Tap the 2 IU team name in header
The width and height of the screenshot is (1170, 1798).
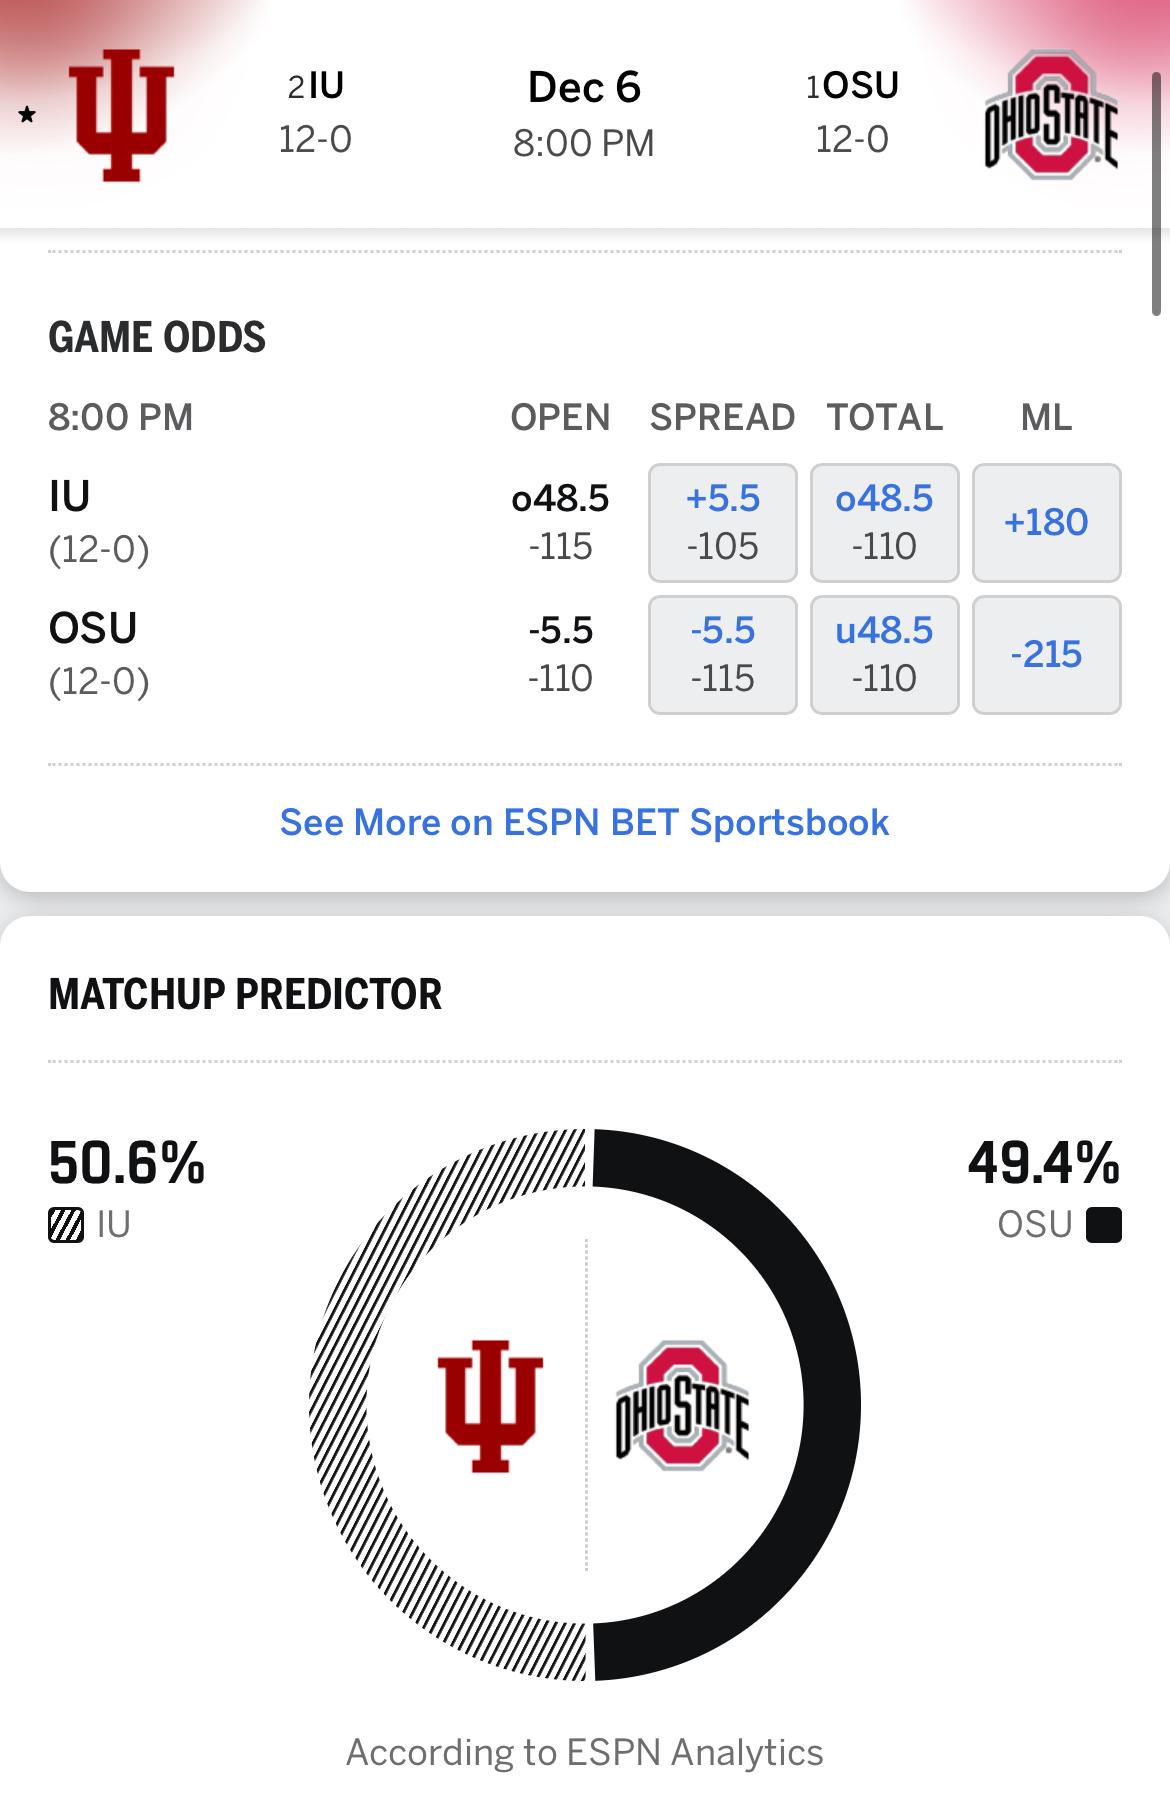tap(316, 87)
